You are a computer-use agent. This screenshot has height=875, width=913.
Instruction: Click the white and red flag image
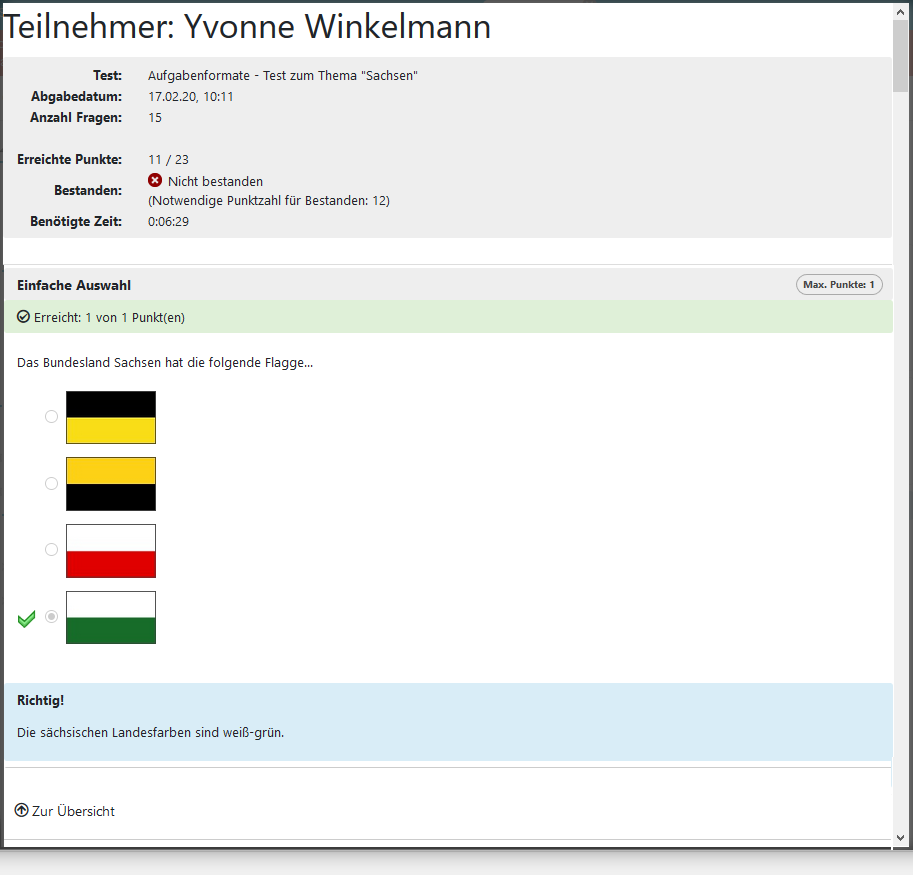(x=111, y=551)
